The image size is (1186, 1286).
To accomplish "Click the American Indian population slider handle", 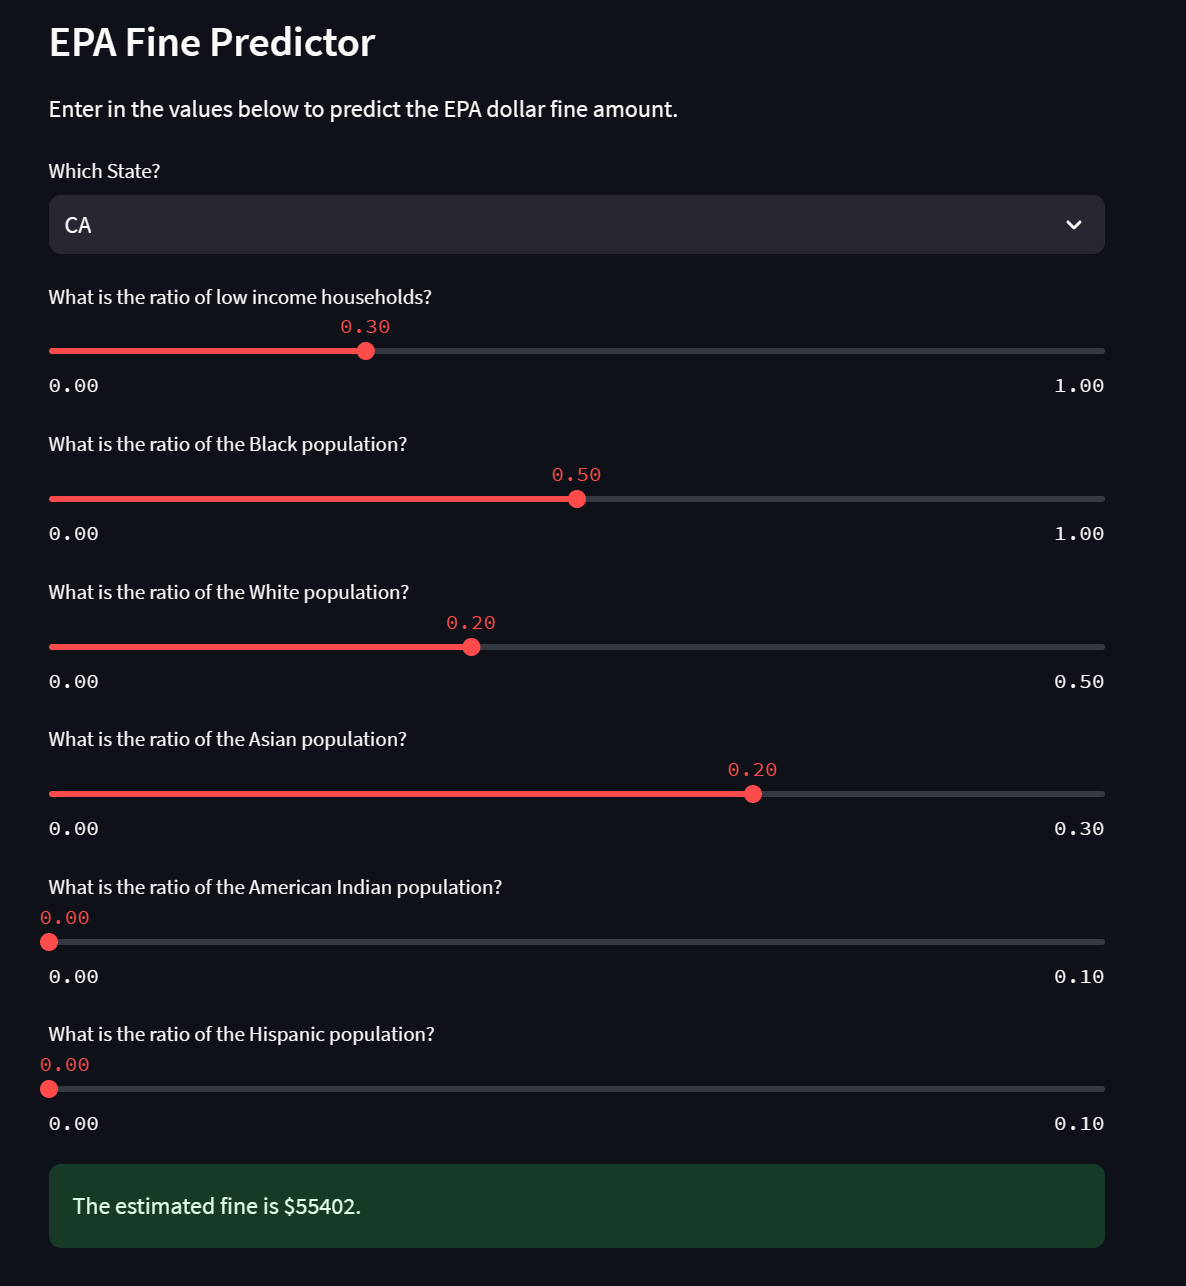I will [x=49, y=942].
